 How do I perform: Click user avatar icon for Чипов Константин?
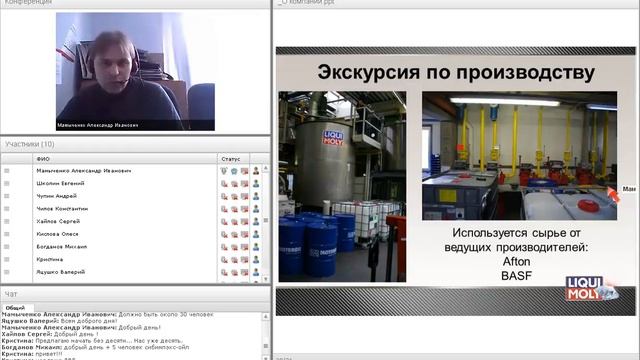pos(256,209)
